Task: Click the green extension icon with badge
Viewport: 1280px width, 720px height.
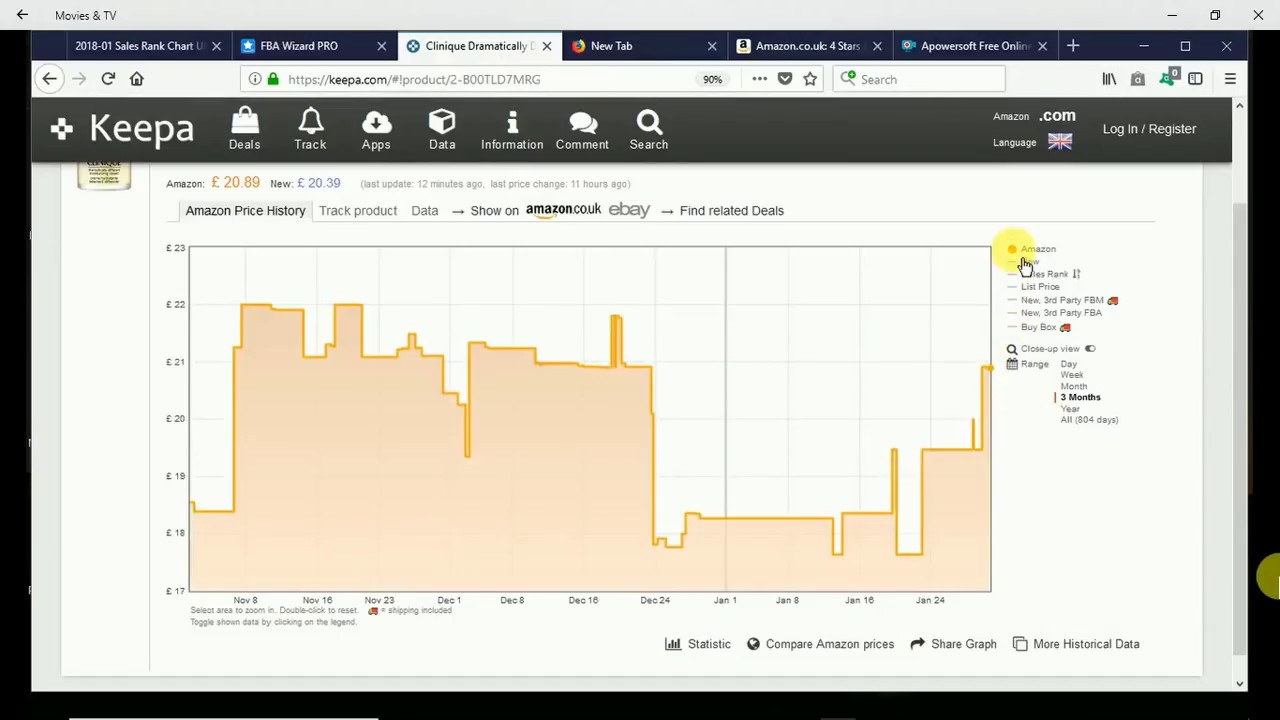Action: pos(1167,78)
